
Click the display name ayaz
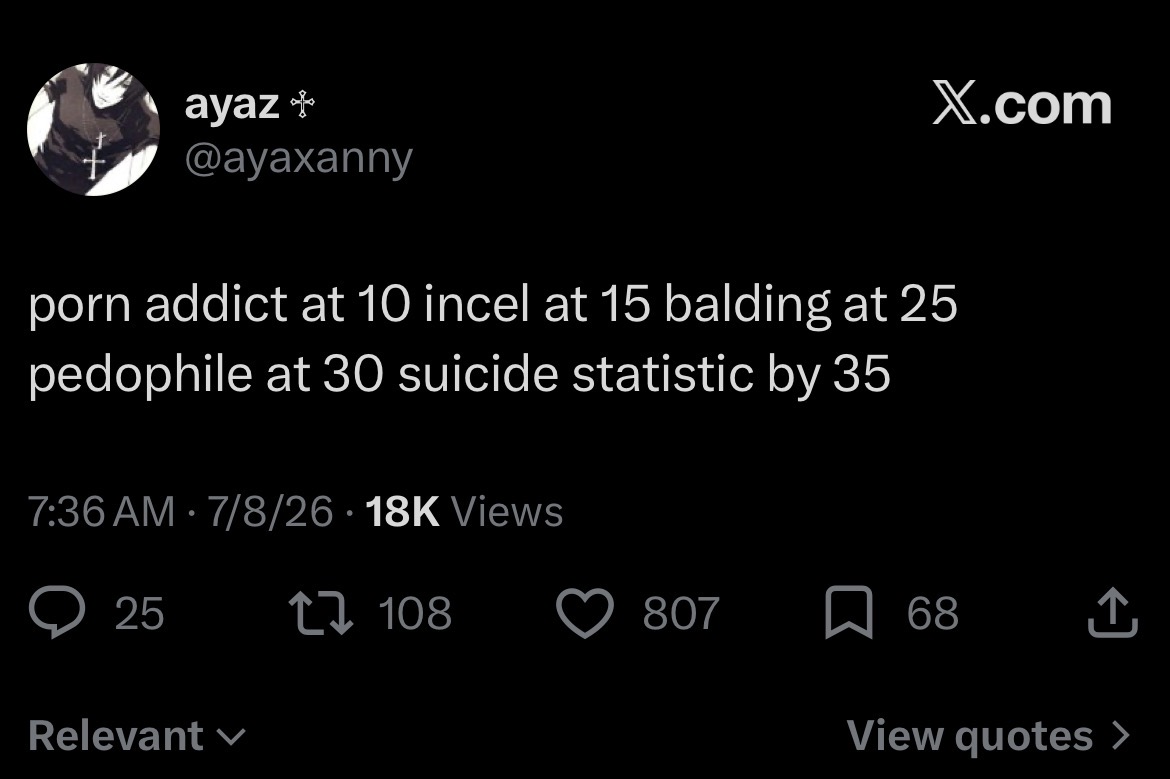pos(232,104)
